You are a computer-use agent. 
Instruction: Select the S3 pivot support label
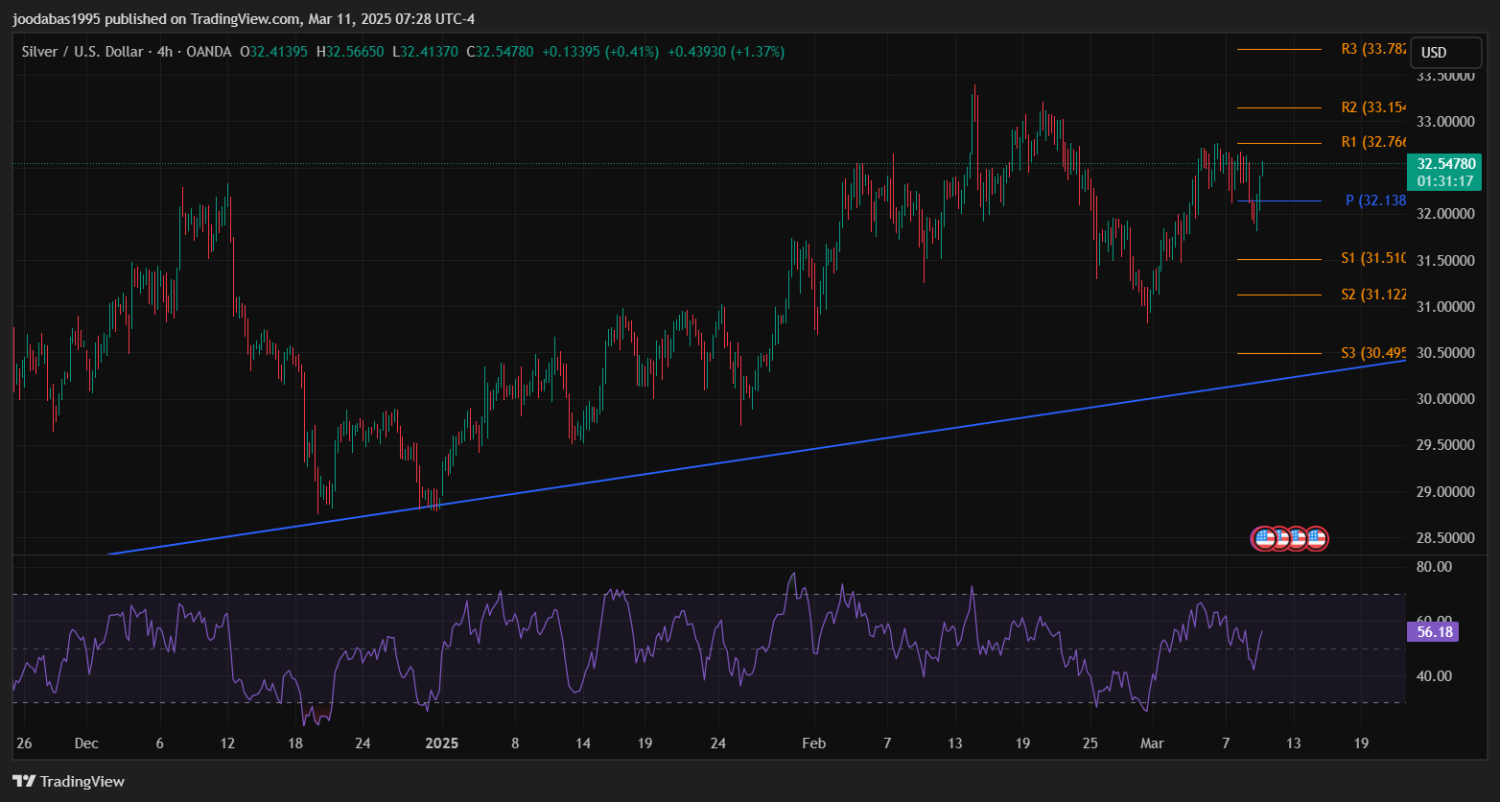1374,353
